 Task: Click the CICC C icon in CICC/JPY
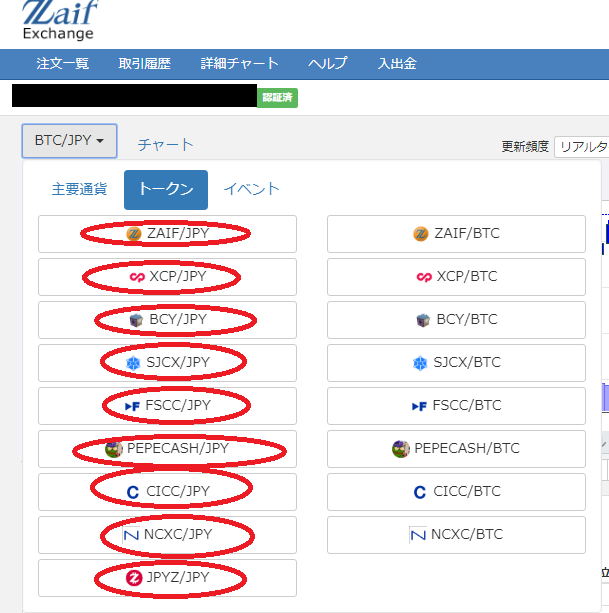click(x=133, y=492)
